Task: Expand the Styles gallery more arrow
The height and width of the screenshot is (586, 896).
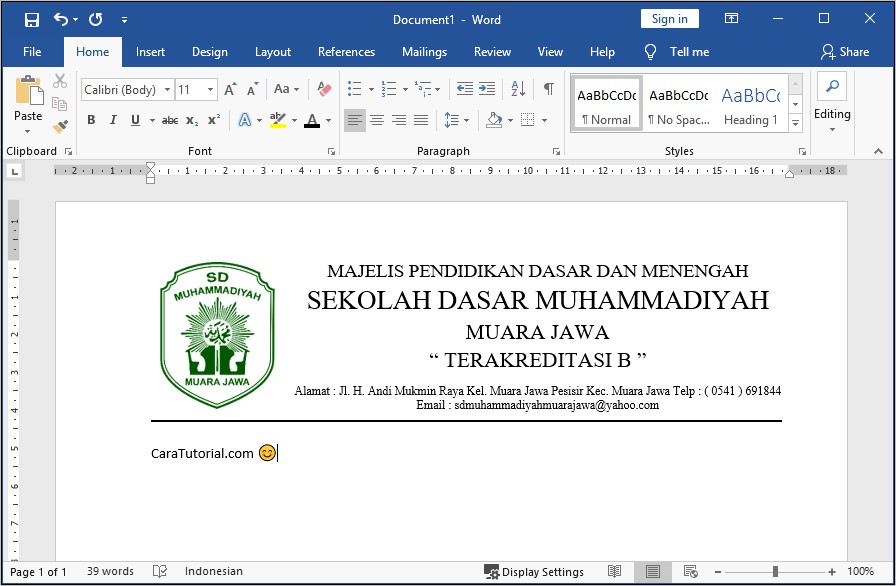Action: pos(795,124)
